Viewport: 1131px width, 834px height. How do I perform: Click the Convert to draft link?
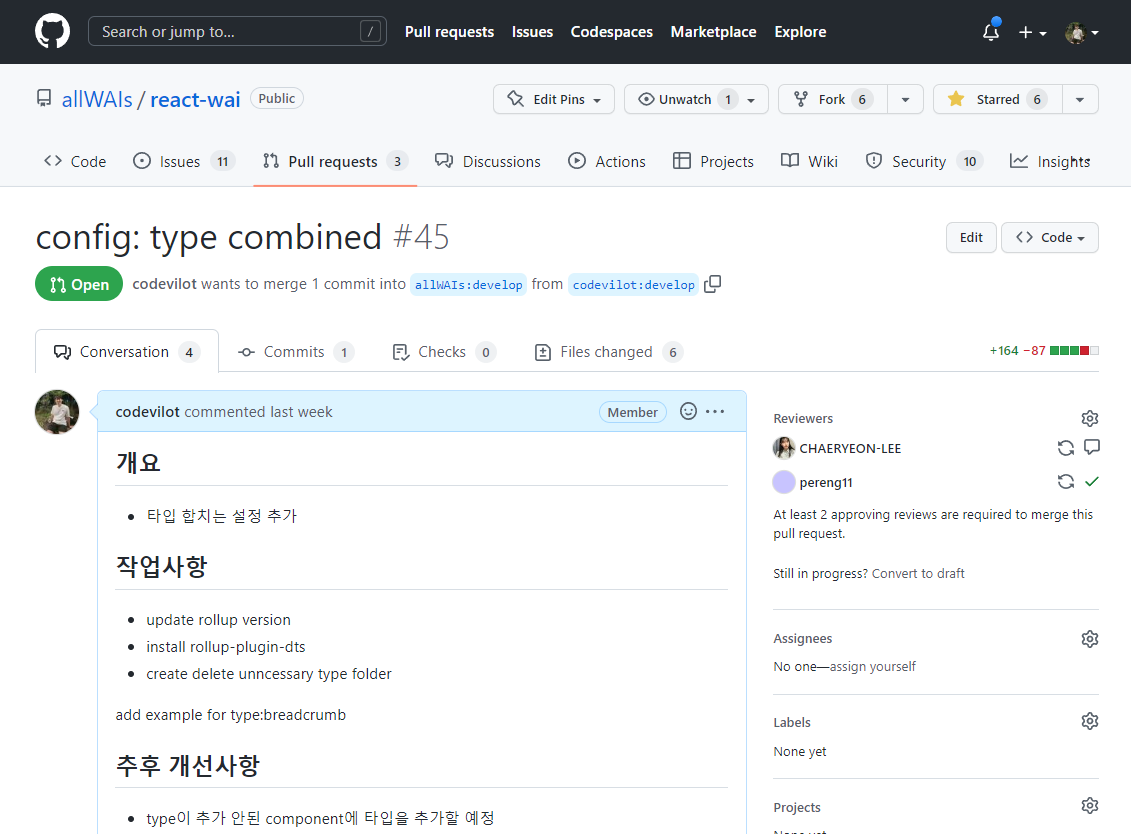[x=918, y=574]
